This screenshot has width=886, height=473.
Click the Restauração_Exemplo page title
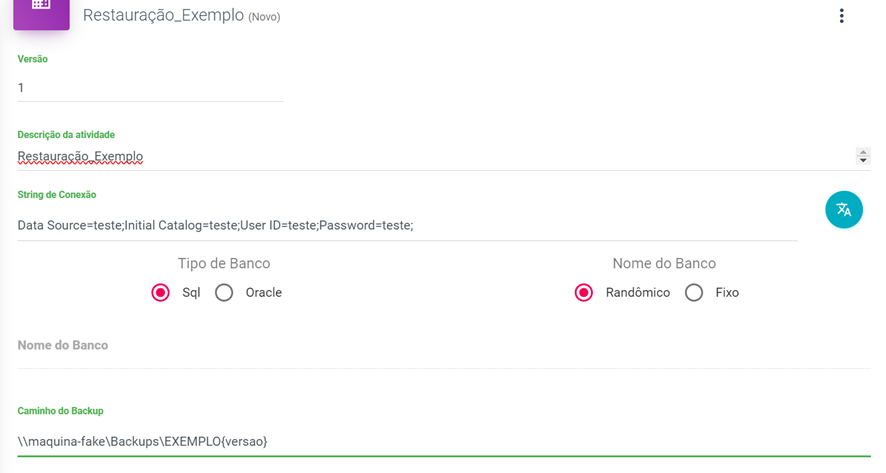coord(163,16)
